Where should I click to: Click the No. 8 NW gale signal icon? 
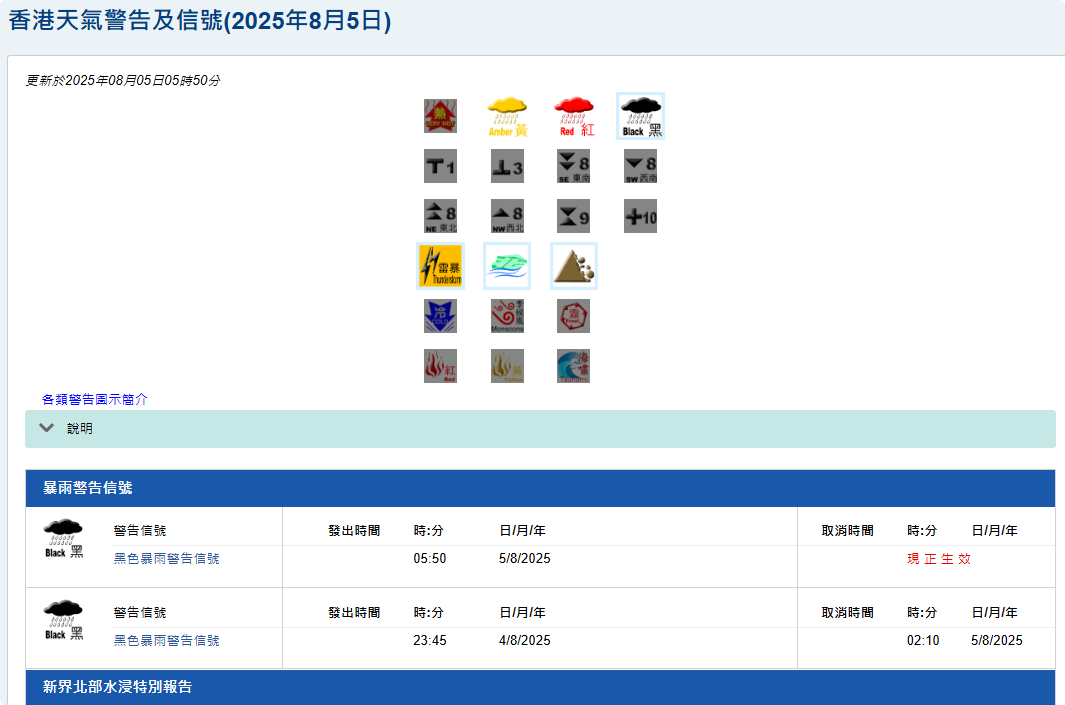tap(507, 217)
